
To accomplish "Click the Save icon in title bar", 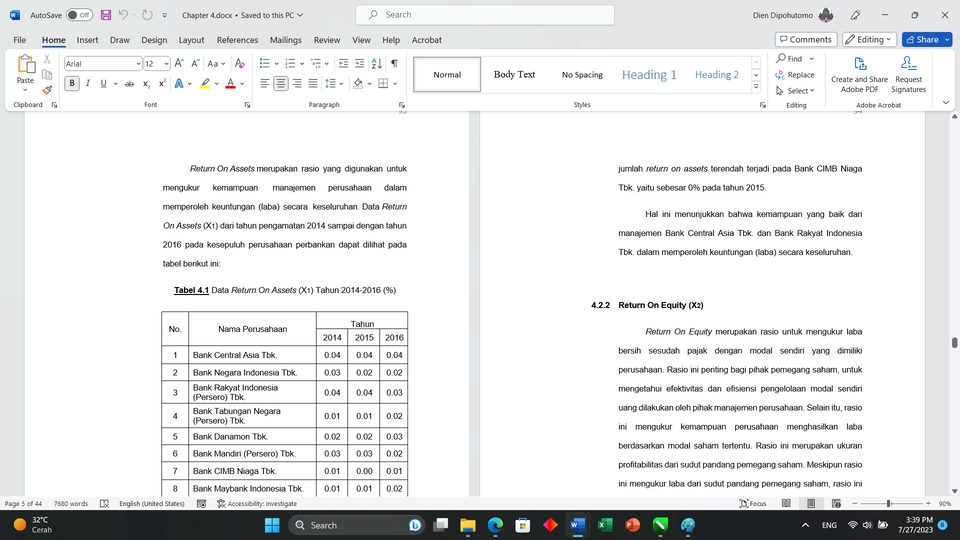I will tap(106, 15).
